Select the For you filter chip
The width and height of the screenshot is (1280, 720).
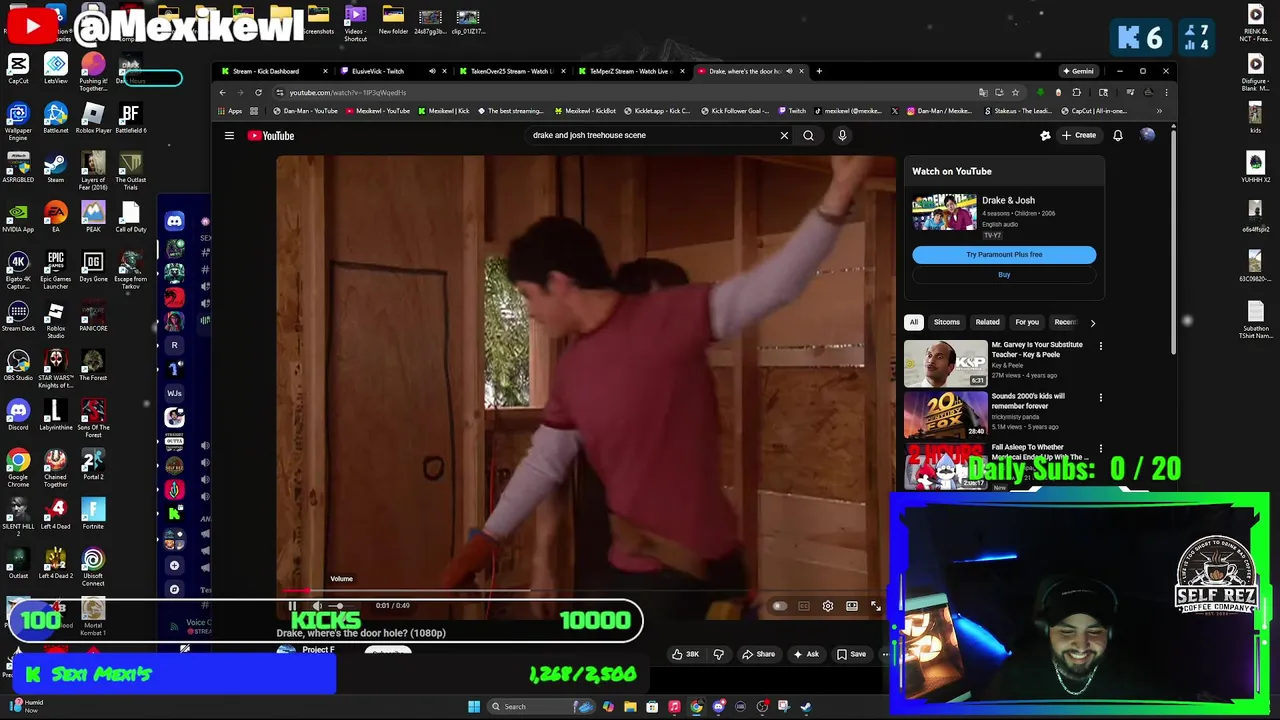click(1027, 322)
